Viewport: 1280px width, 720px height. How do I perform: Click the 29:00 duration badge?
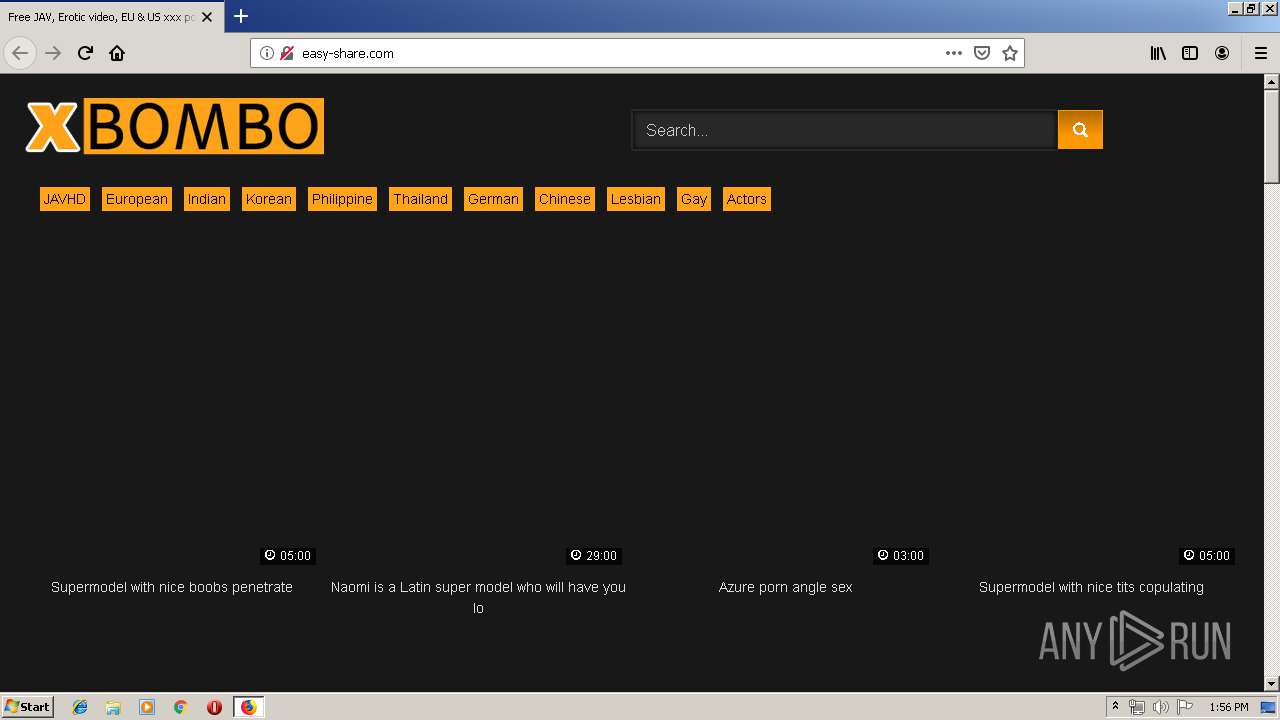pos(594,555)
